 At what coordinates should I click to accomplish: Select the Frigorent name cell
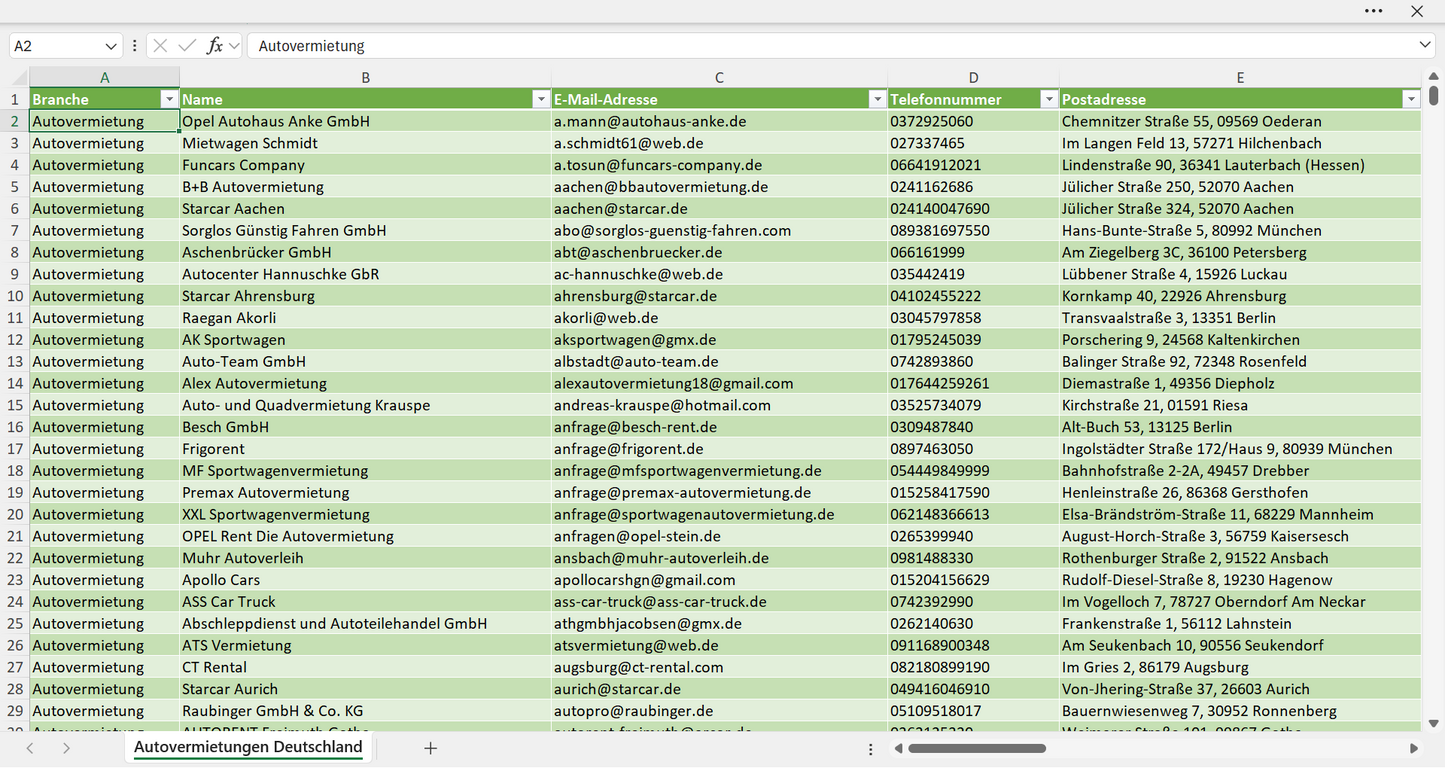coord(366,449)
